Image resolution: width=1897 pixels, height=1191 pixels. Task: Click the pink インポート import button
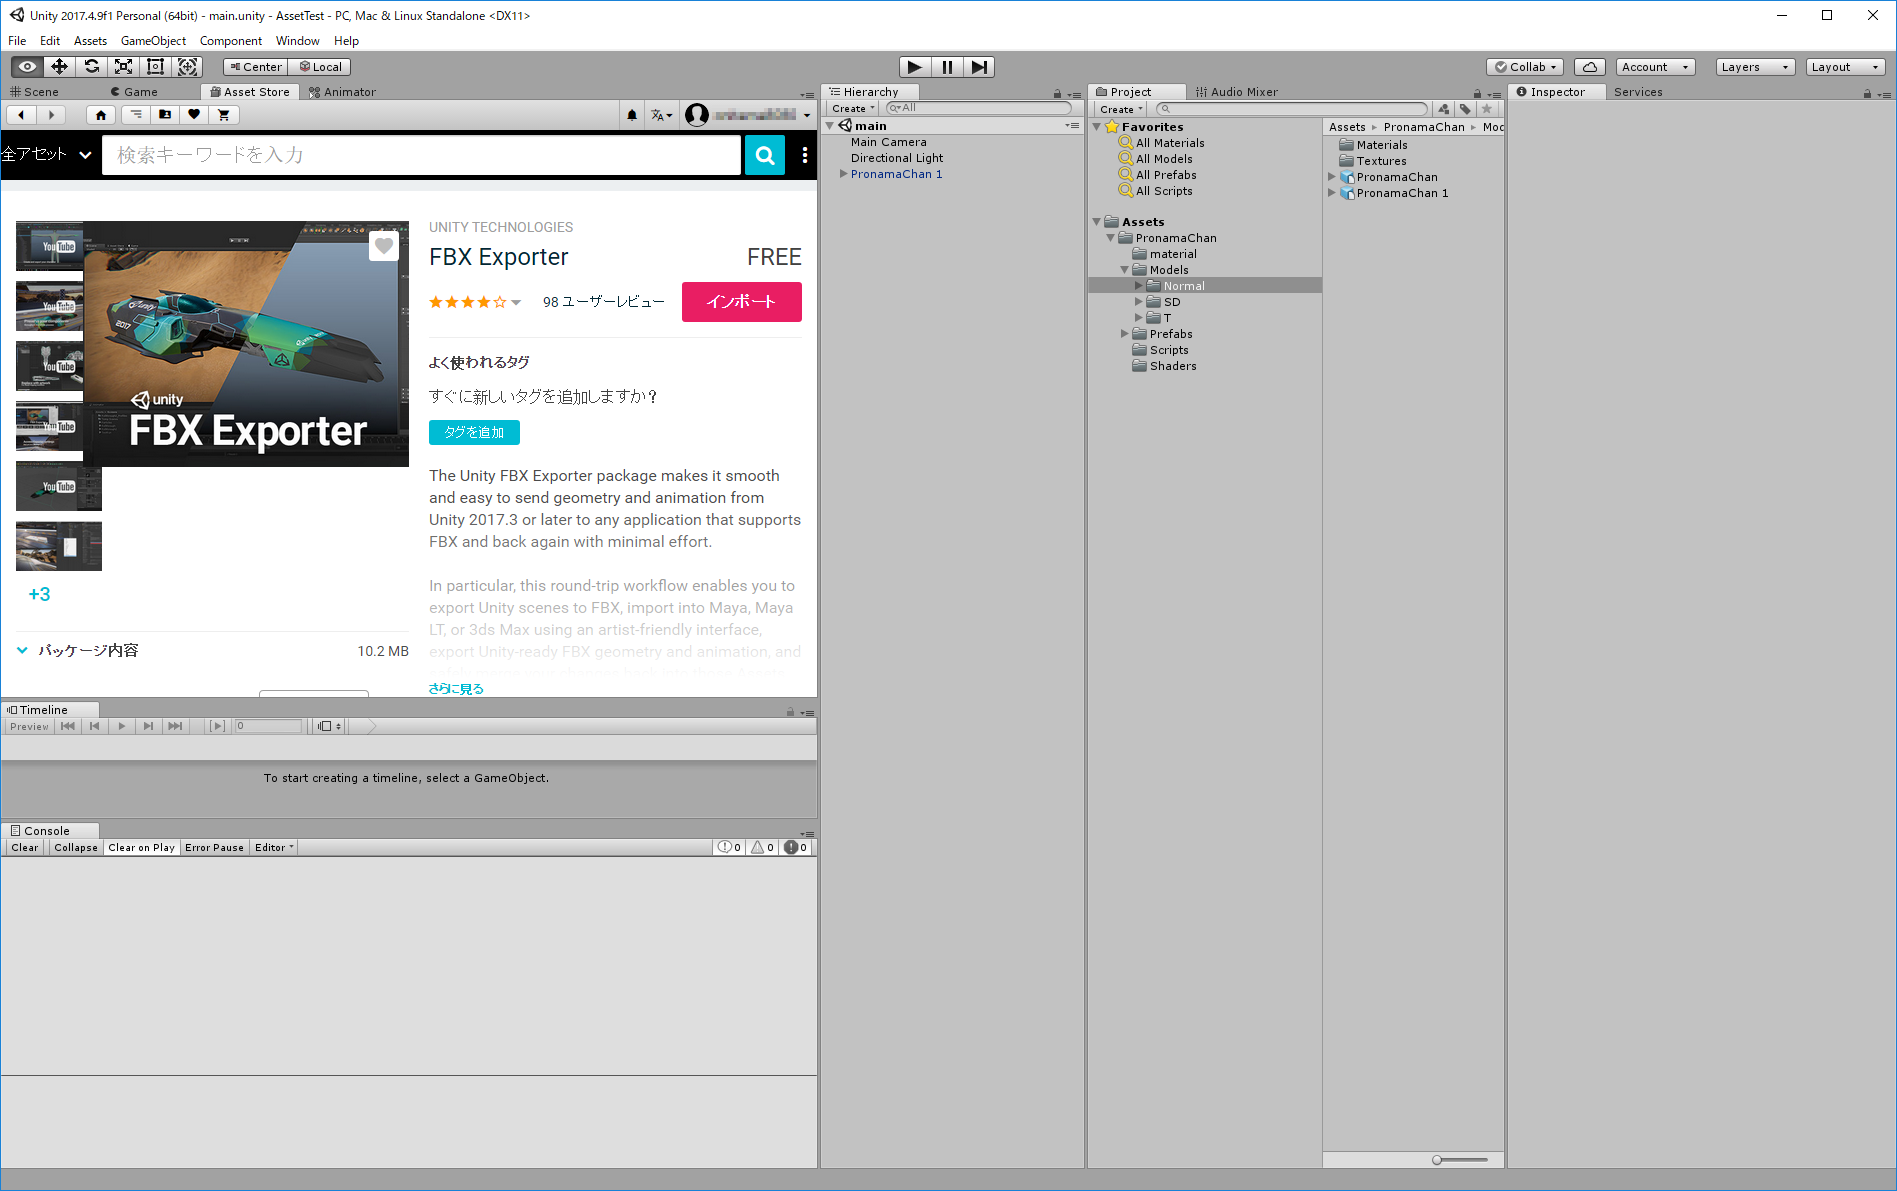click(x=741, y=302)
